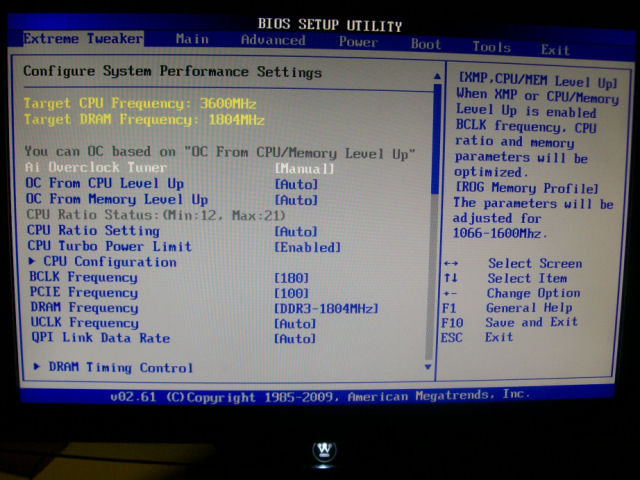Select the DRAM Frequency item
The width and height of the screenshot is (640, 480).
[84, 307]
